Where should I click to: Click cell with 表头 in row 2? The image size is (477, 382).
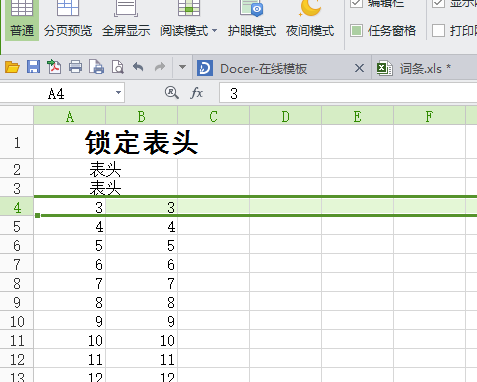click(105, 169)
